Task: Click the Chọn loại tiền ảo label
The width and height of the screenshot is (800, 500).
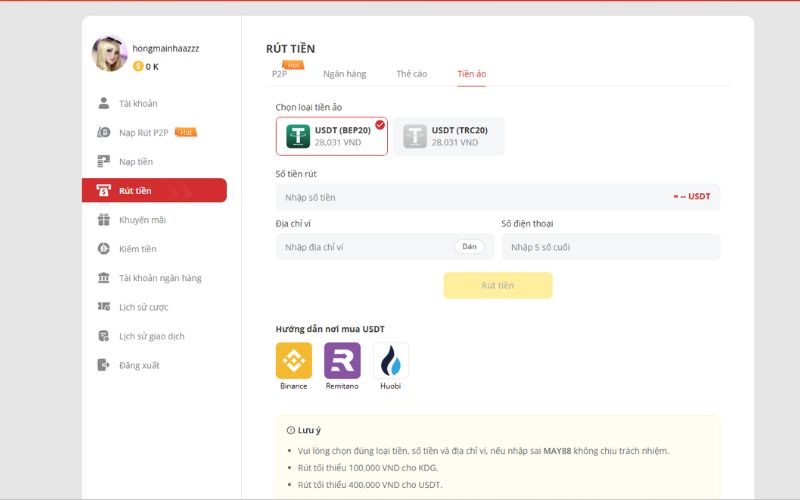Action: [309, 107]
